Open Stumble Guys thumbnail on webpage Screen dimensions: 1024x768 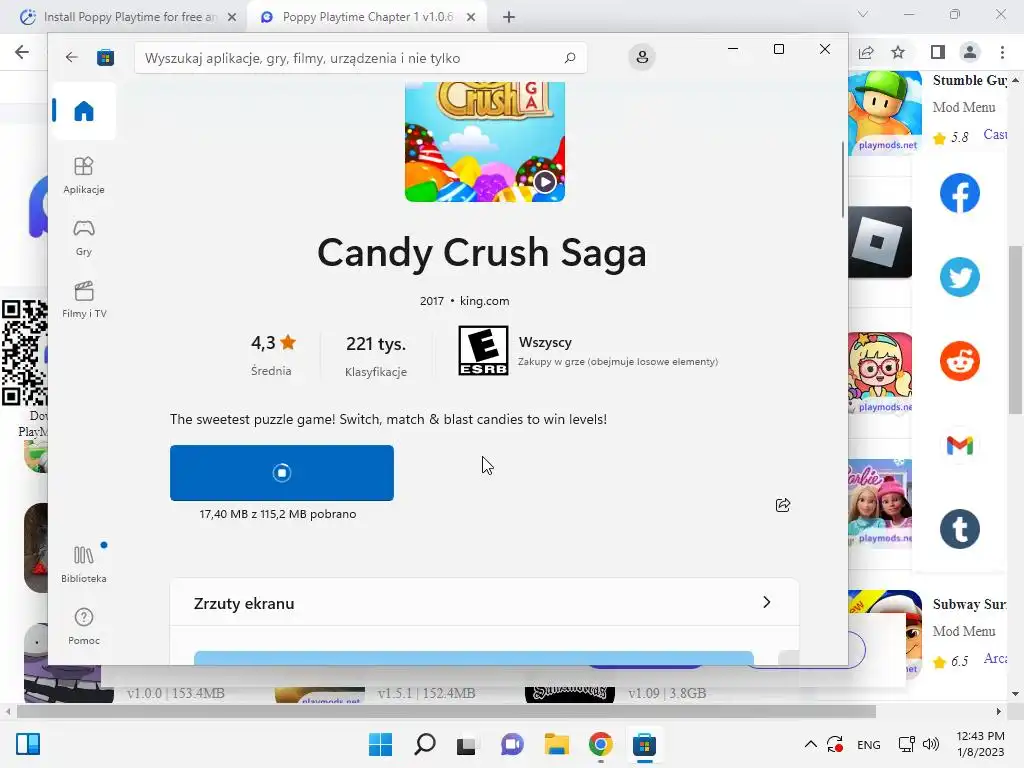(886, 113)
